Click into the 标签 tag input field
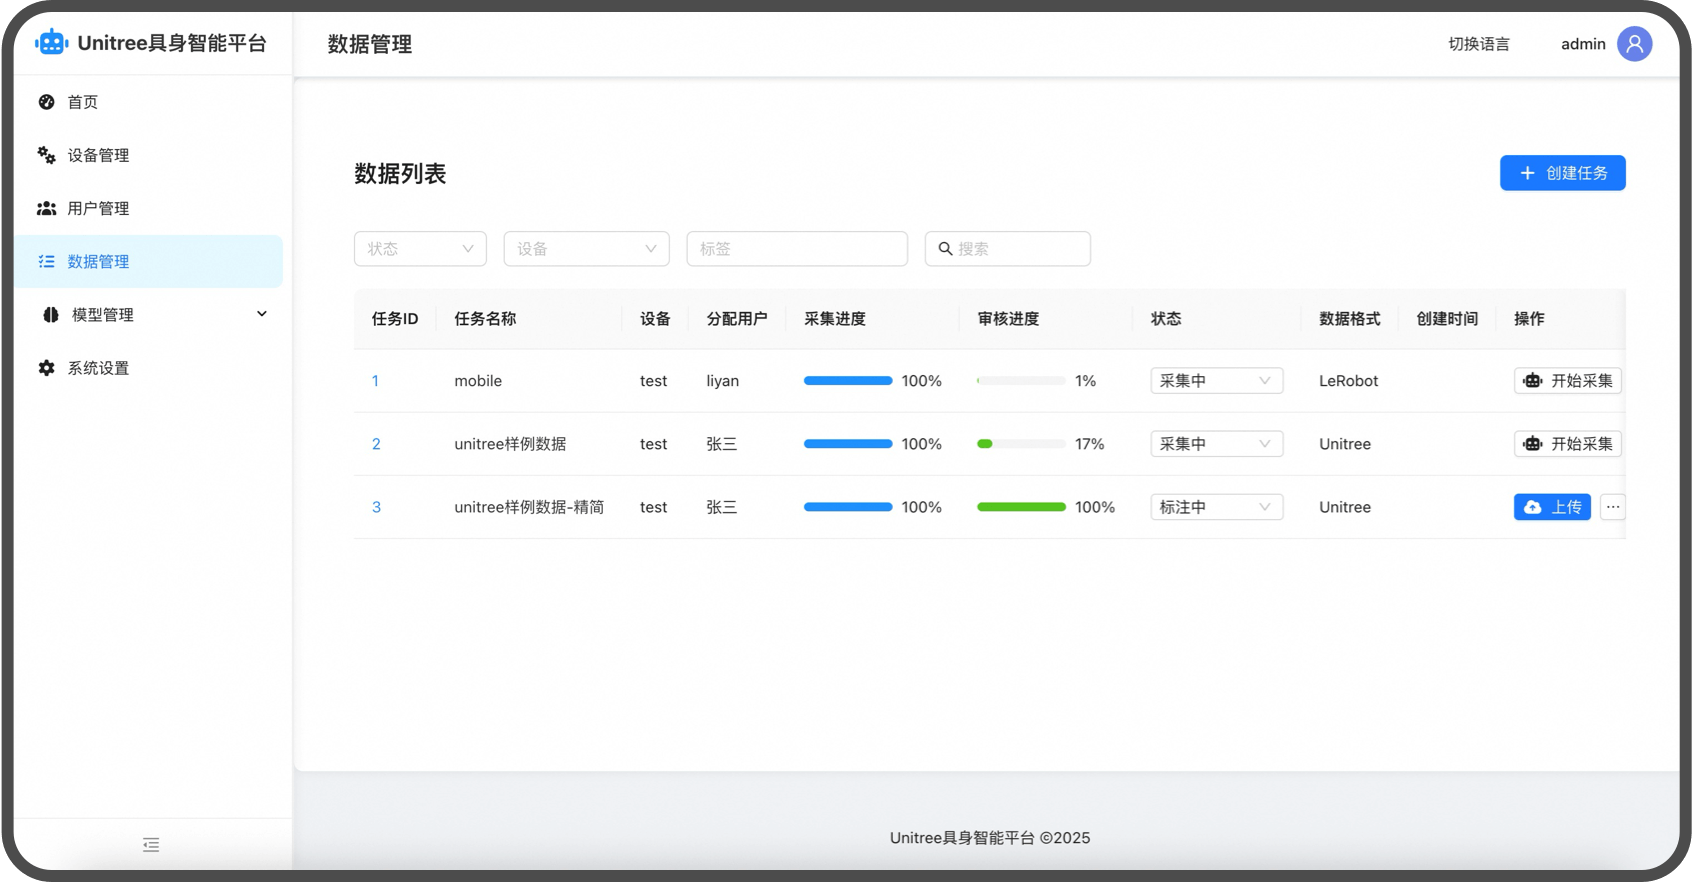The image size is (1692, 882). [797, 249]
